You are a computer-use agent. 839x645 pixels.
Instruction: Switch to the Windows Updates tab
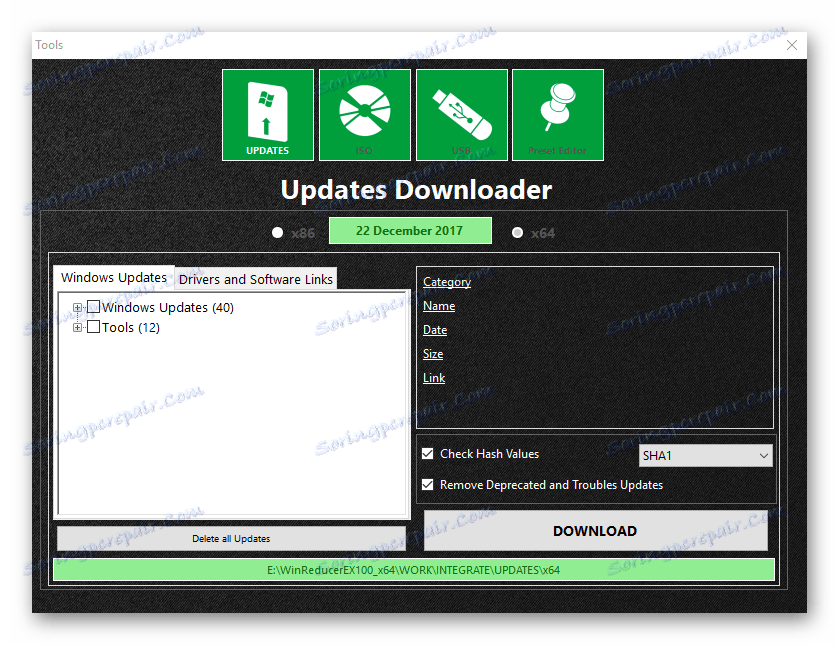pyautogui.click(x=113, y=277)
